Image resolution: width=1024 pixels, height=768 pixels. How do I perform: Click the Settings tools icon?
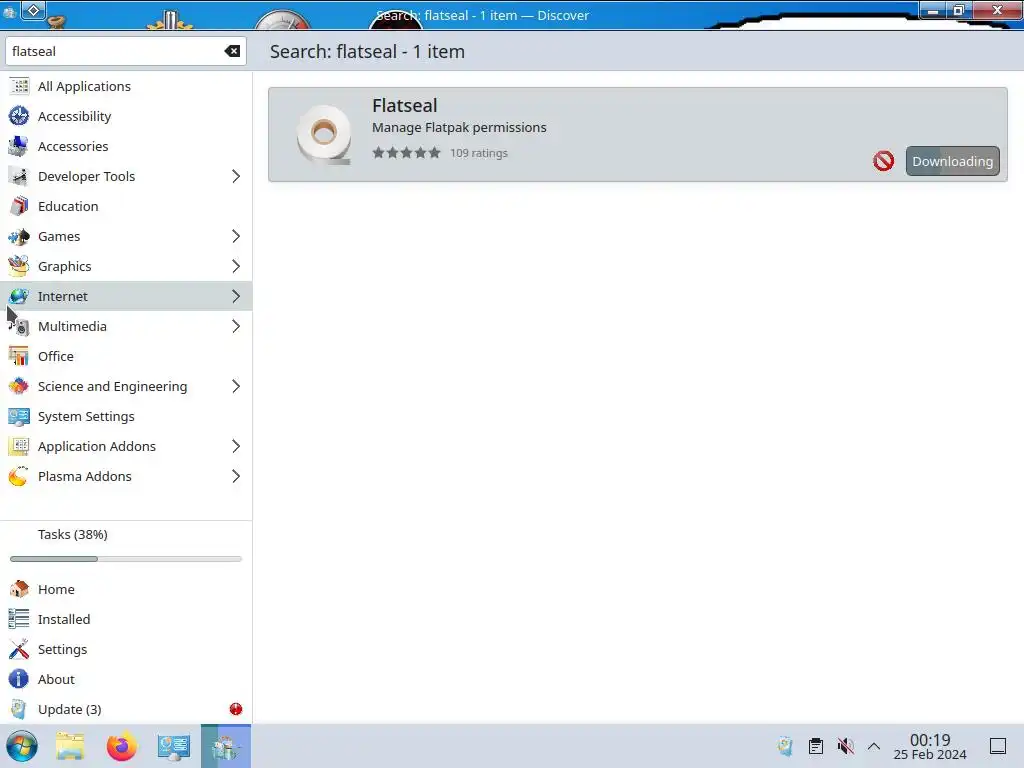(x=19, y=649)
